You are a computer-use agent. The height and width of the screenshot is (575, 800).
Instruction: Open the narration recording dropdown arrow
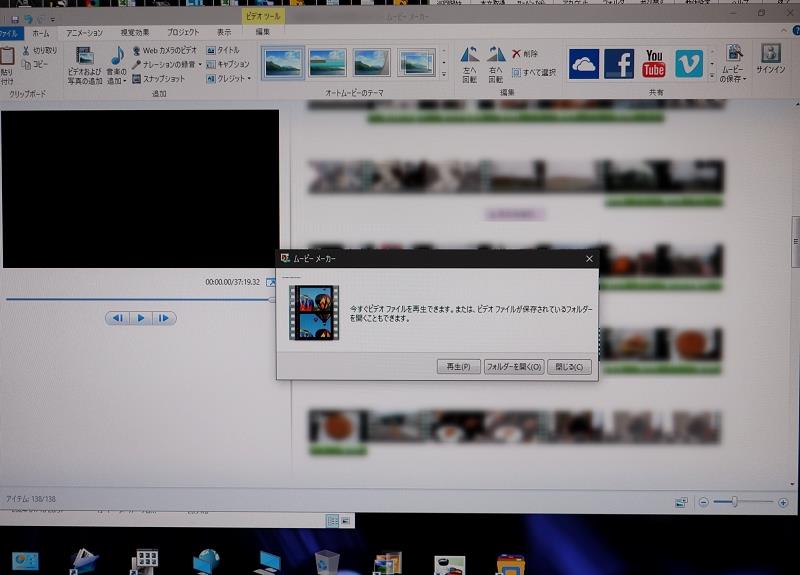tap(200, 65)
